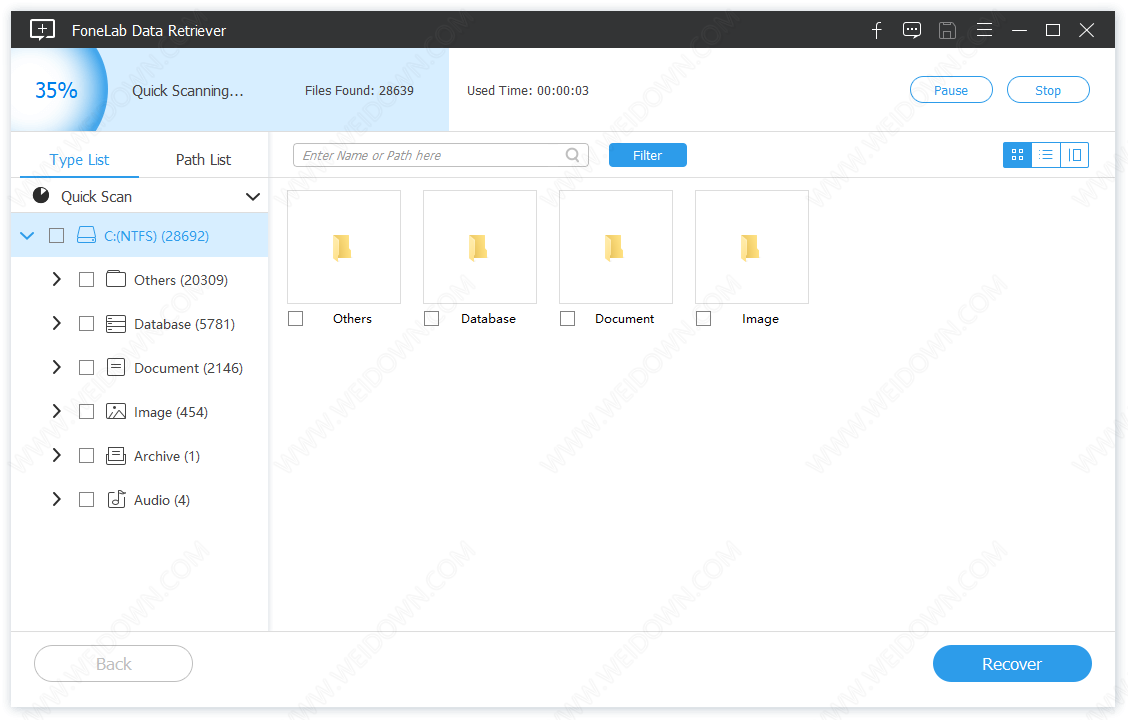Open the feedback chat bubble icon
Screen dimensions: 1128x720
911,30
